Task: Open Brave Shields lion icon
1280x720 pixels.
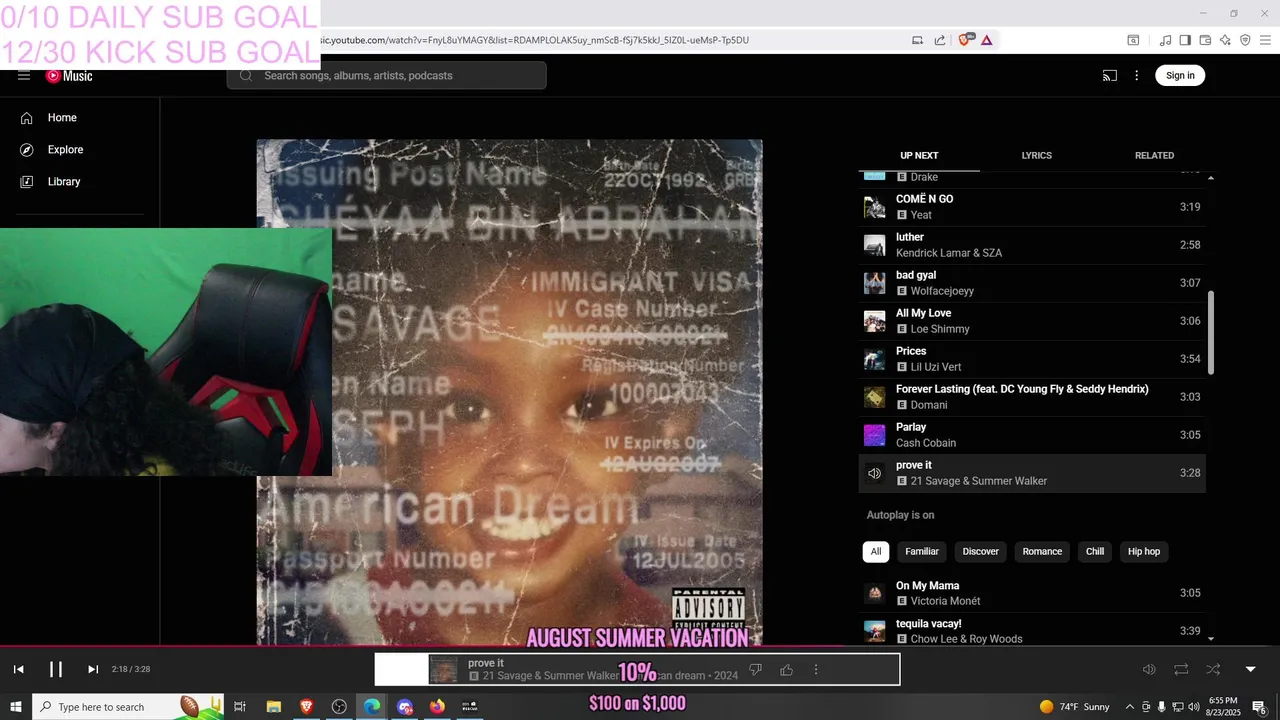Action: 965,40
